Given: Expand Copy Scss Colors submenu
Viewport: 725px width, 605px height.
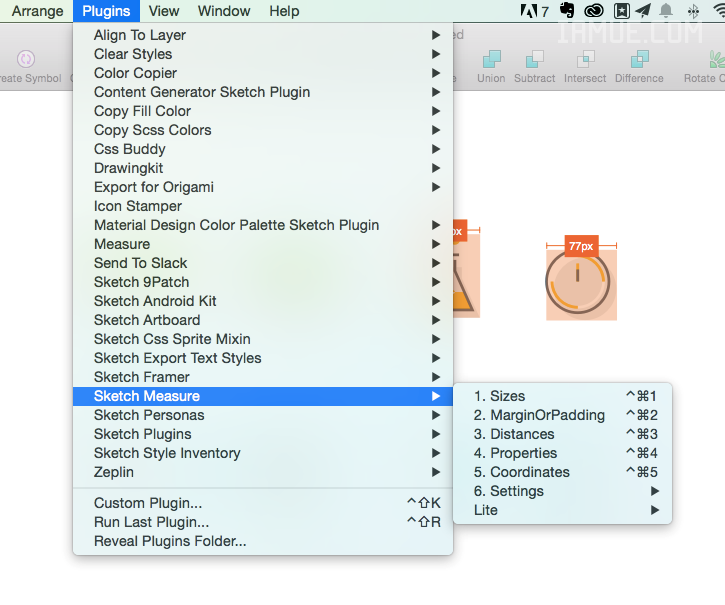Looking at the screenshot, I should click(x=263, y=130).
